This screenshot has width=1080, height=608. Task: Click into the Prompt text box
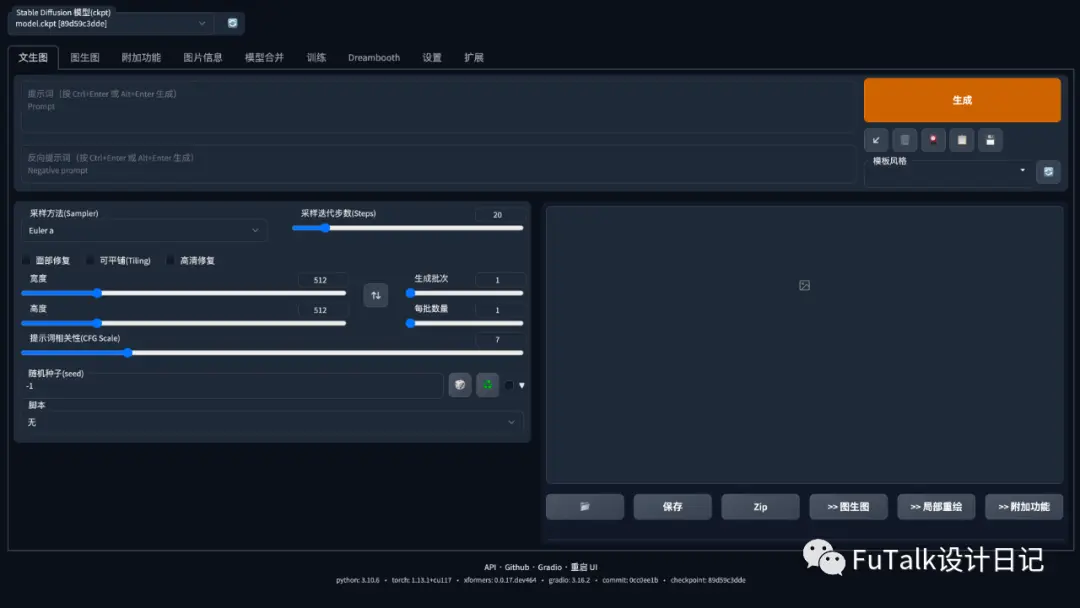click(438, 107)
